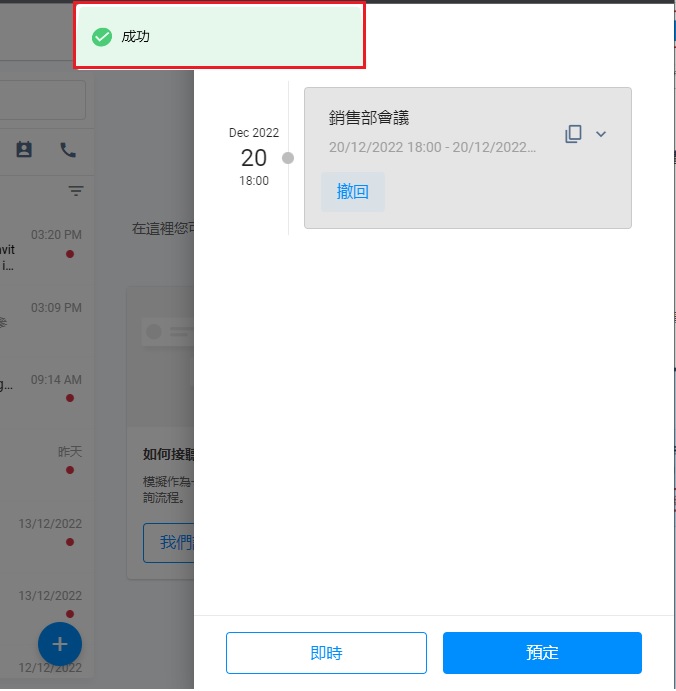The width and height of the screenshot is (676, 691).
Task: Open the conversation from 03:20 PM
Action: pyautogui.click(x=46, y=249)
